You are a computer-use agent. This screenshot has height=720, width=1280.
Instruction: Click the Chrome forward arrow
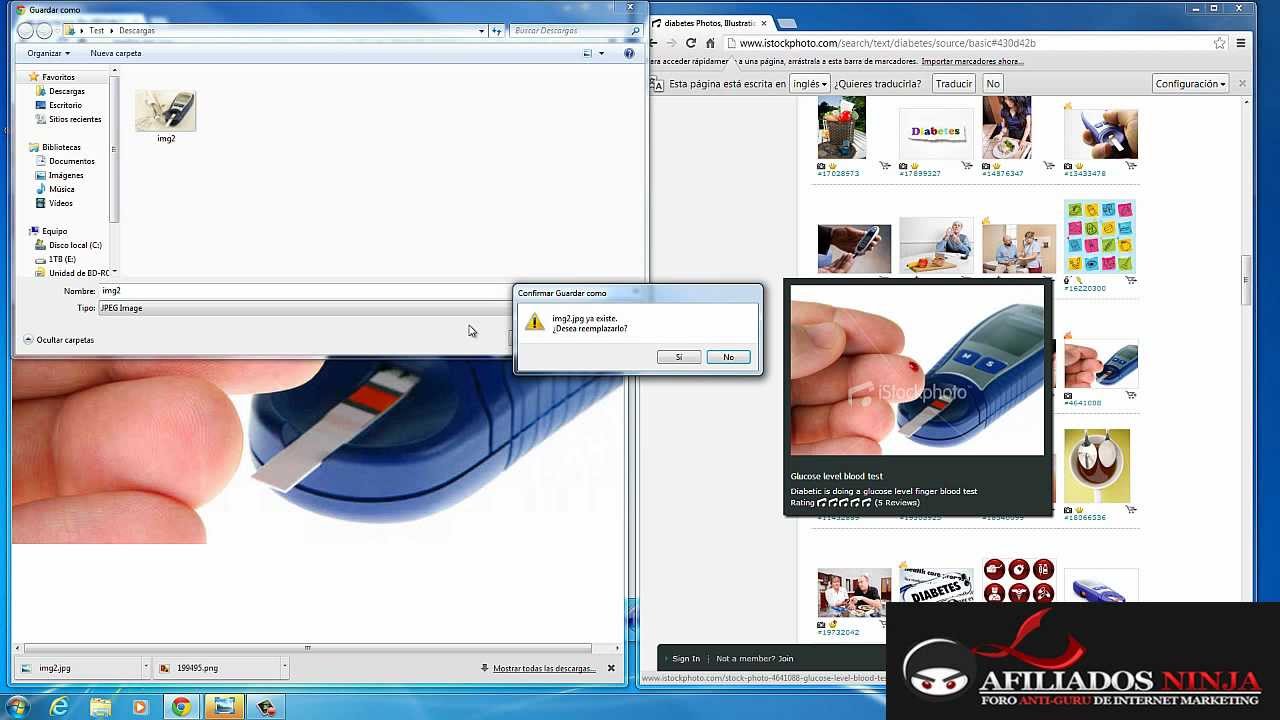coord(671,43)
